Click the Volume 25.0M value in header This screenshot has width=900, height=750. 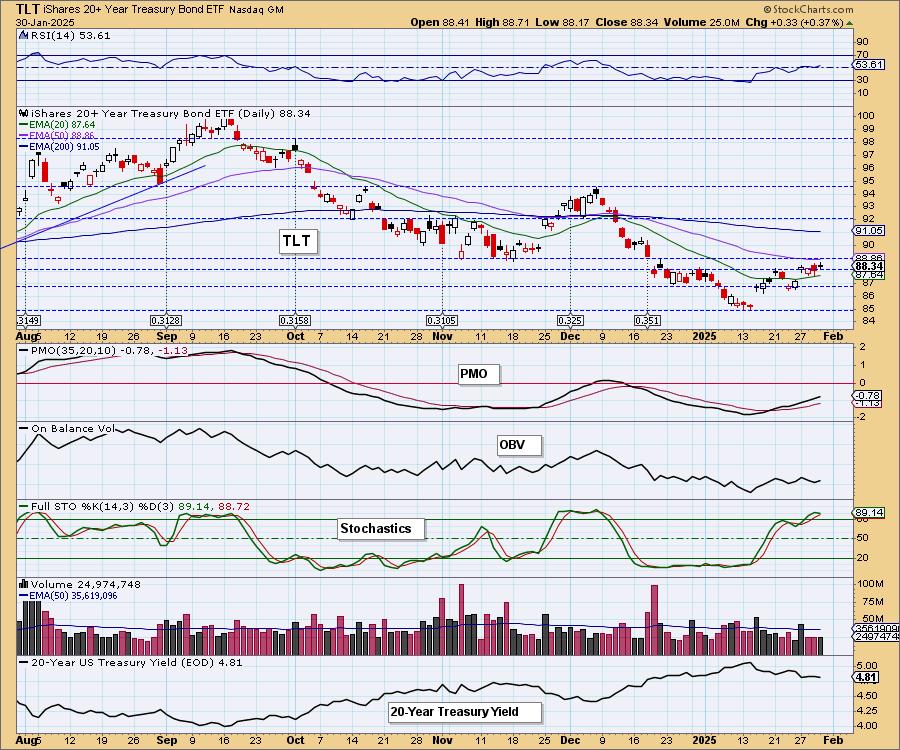click(x=702, y=22)
